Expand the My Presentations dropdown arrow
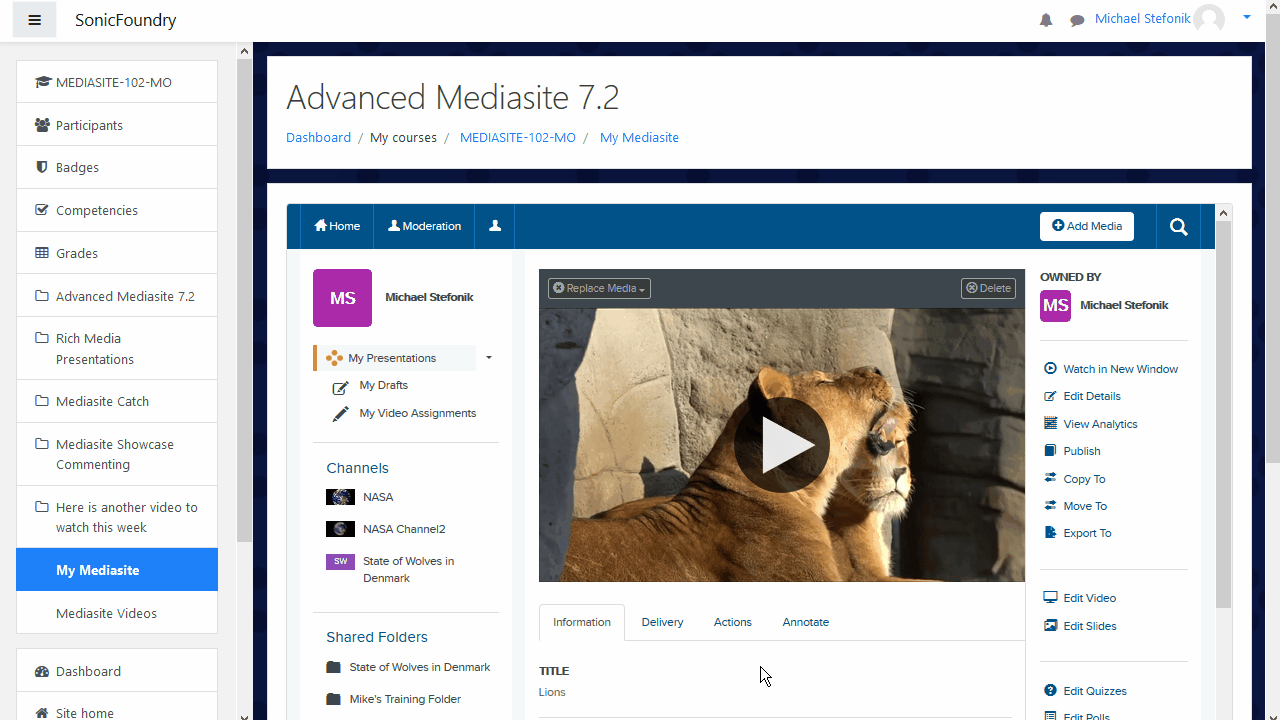Screen dimensions: 1280x720 tap(489, 357)
